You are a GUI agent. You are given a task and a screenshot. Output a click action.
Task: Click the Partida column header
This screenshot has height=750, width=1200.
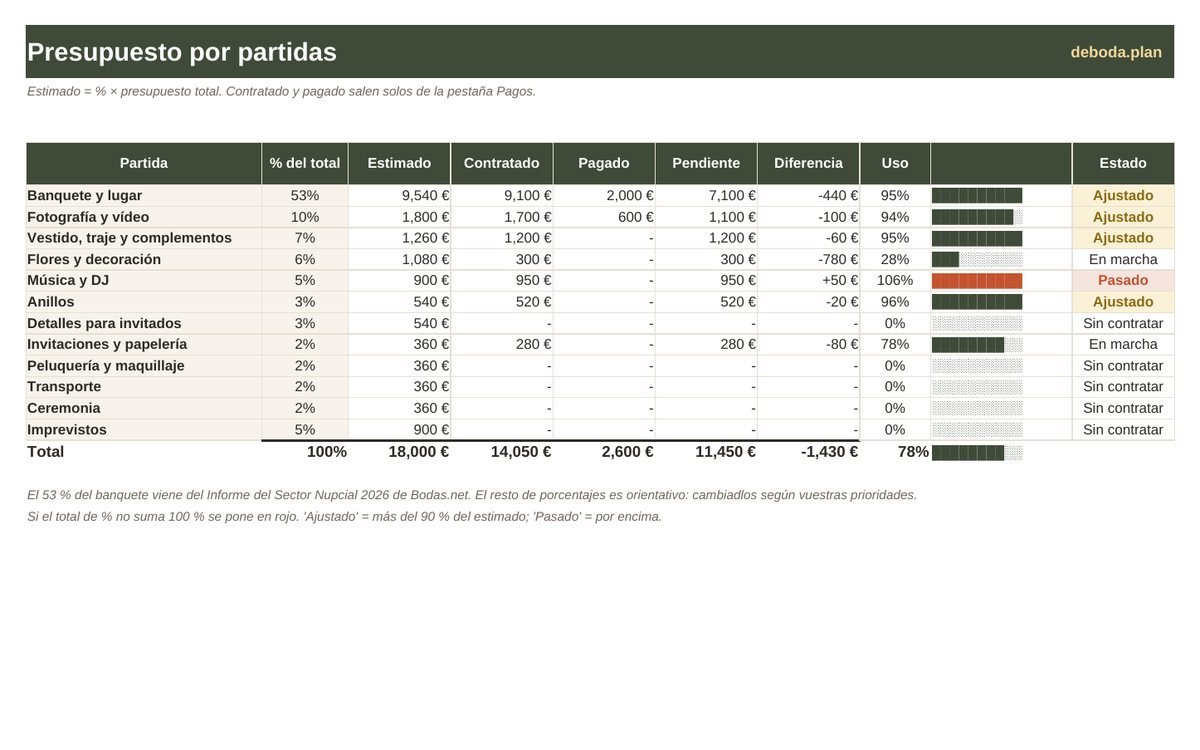pyautogui.click(x=144, y=163)
